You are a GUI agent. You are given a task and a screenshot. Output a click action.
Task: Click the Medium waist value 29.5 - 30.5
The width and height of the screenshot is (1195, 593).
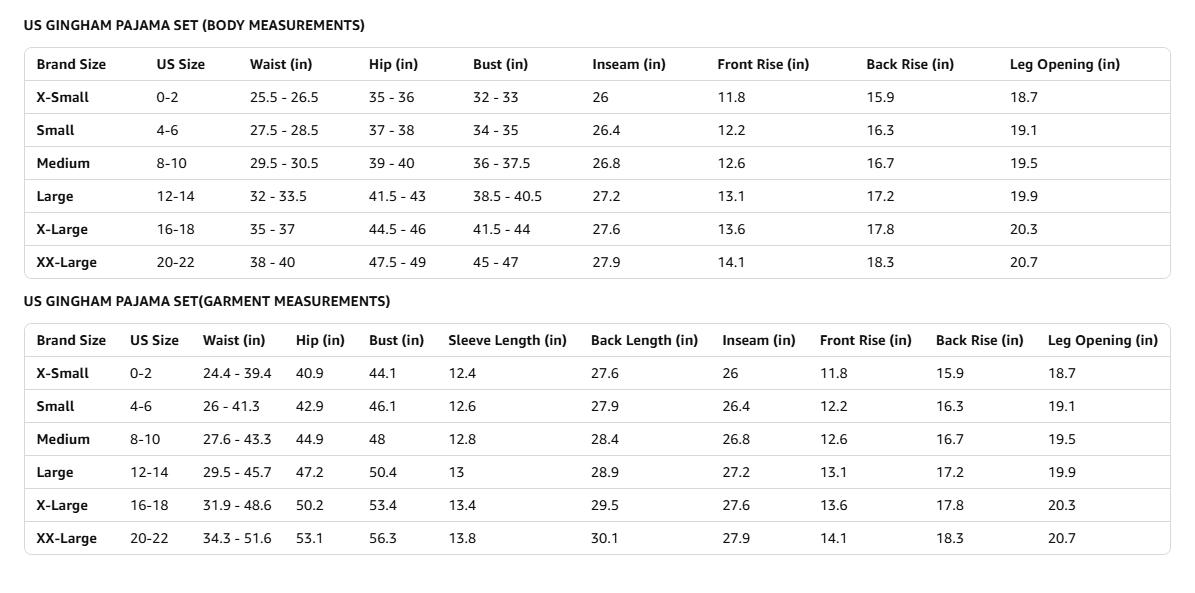(284, 163)
